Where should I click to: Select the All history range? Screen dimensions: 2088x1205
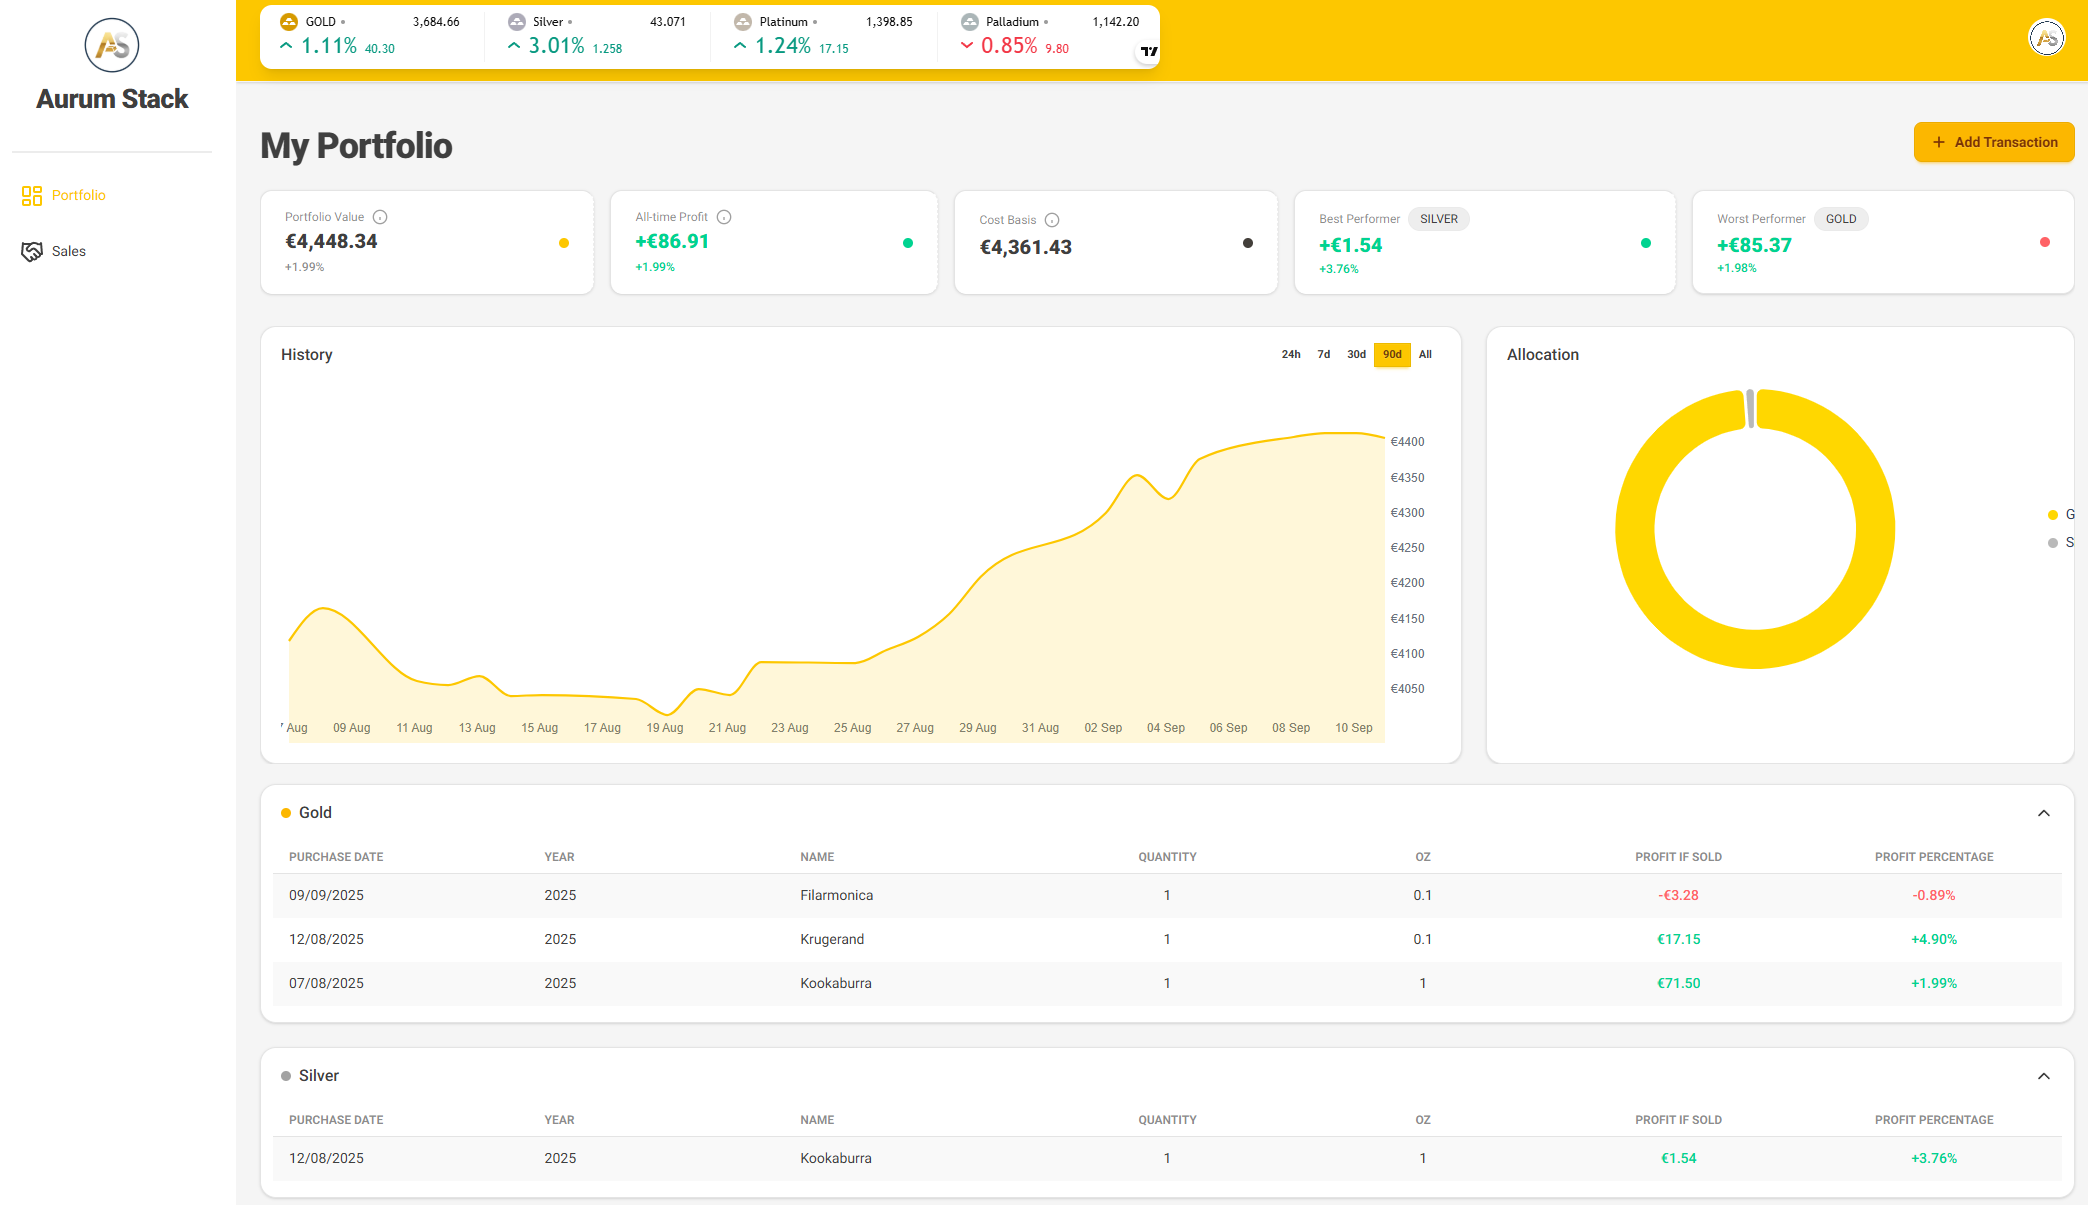1425,354
